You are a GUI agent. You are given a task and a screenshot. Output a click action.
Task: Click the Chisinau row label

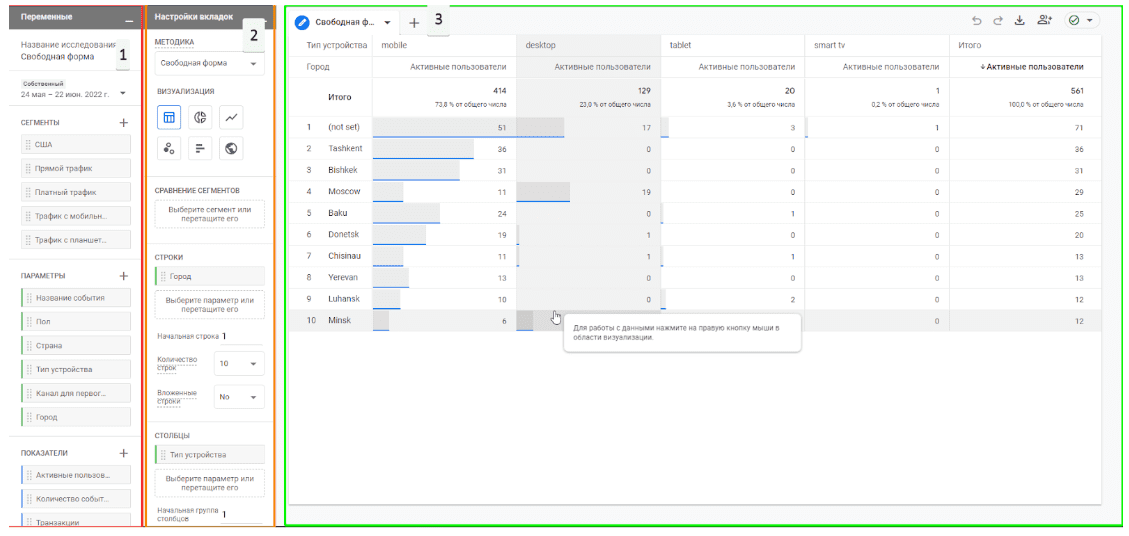345,256
